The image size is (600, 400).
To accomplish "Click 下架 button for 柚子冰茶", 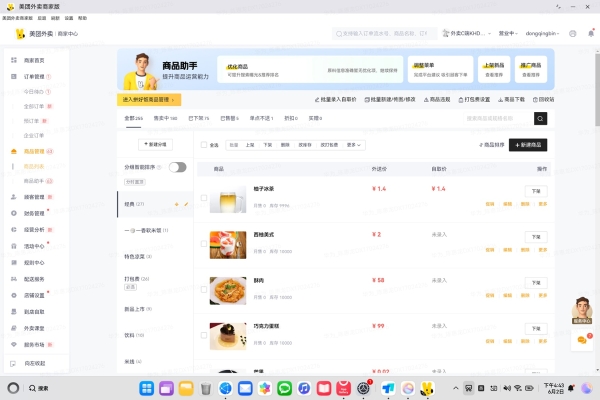I will click(x=536, y=191).
